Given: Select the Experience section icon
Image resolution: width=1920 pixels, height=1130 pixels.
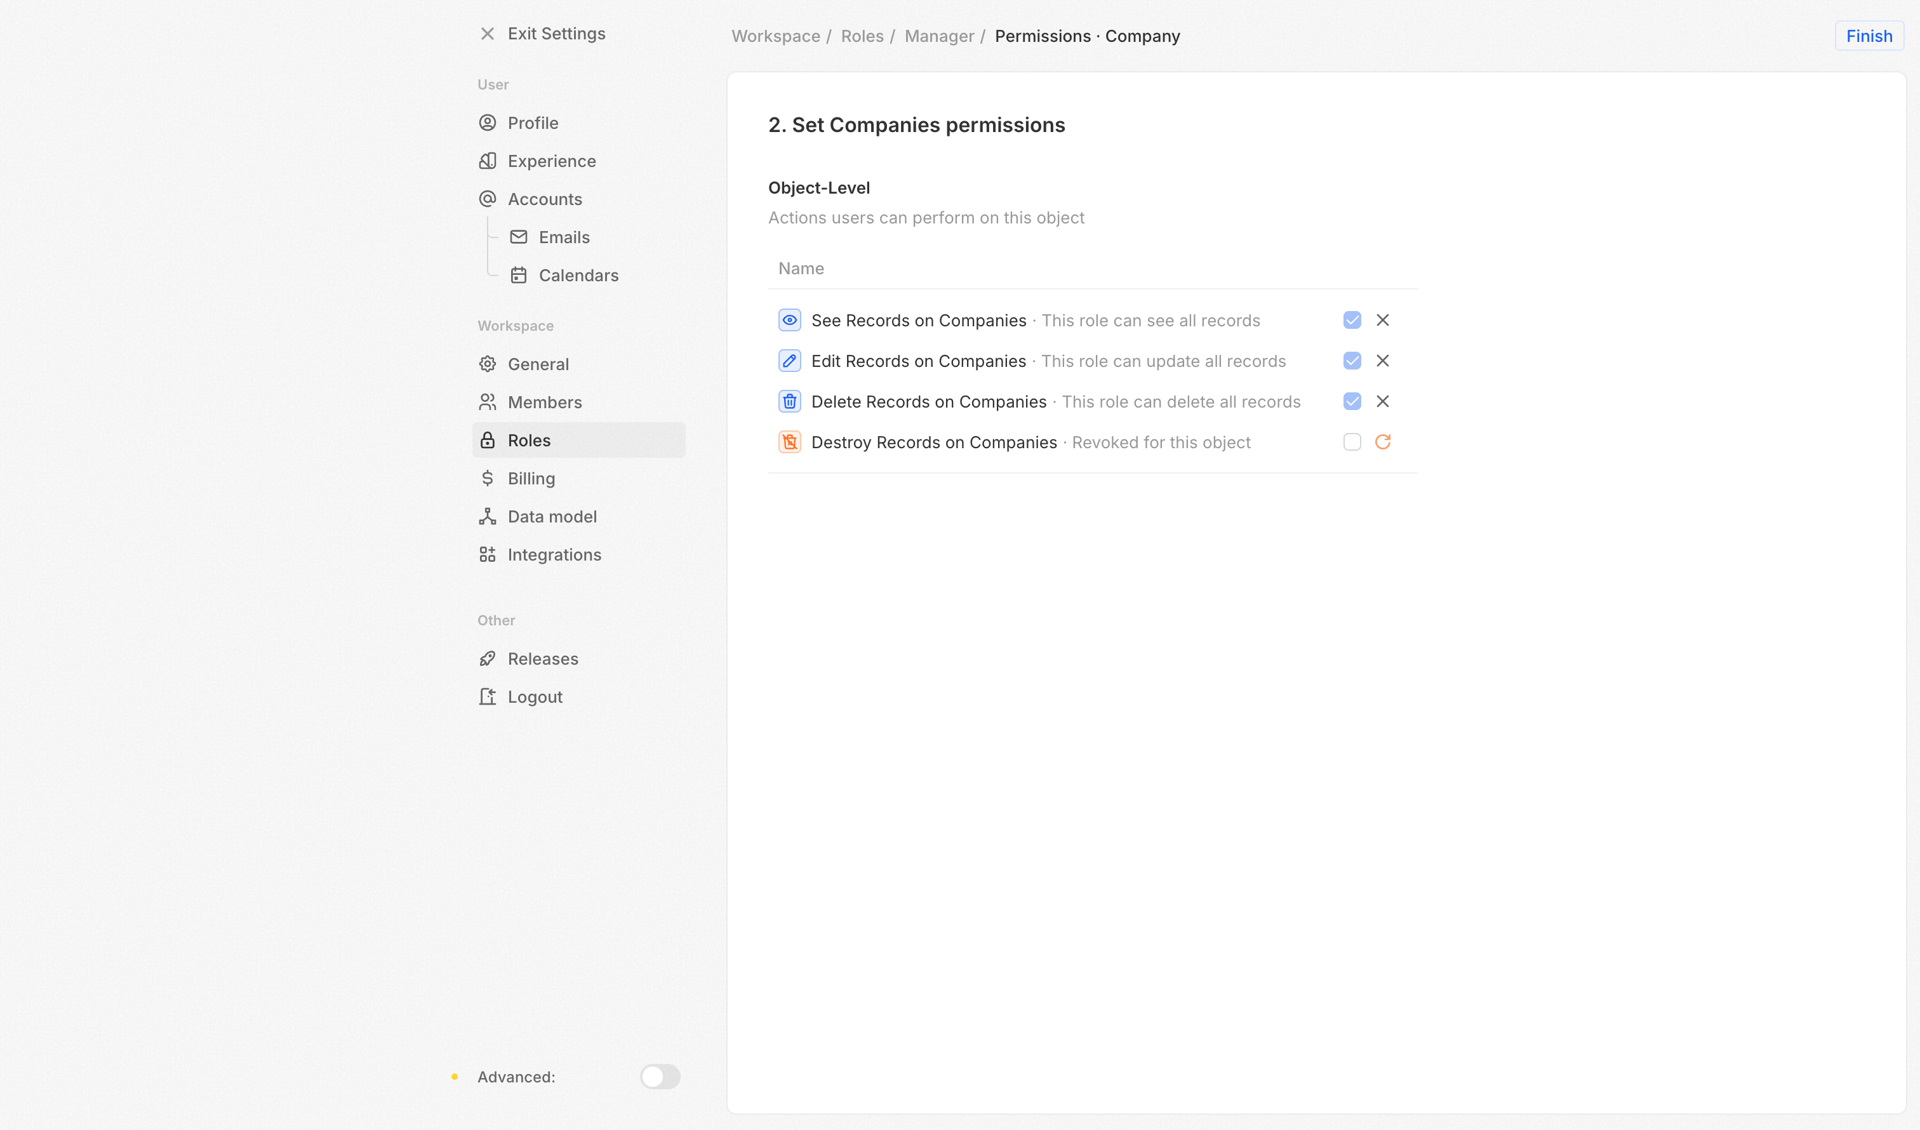Looking at the screenshot, I should [487, 160].
